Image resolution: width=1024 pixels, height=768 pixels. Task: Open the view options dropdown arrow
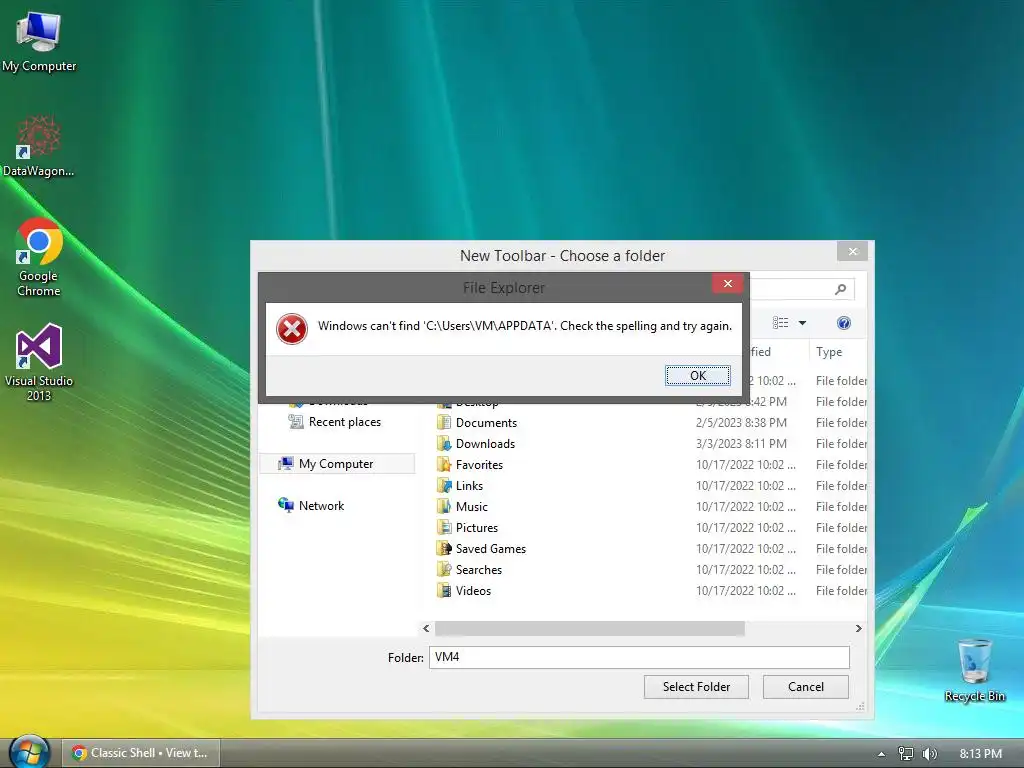tap(802, 323)
